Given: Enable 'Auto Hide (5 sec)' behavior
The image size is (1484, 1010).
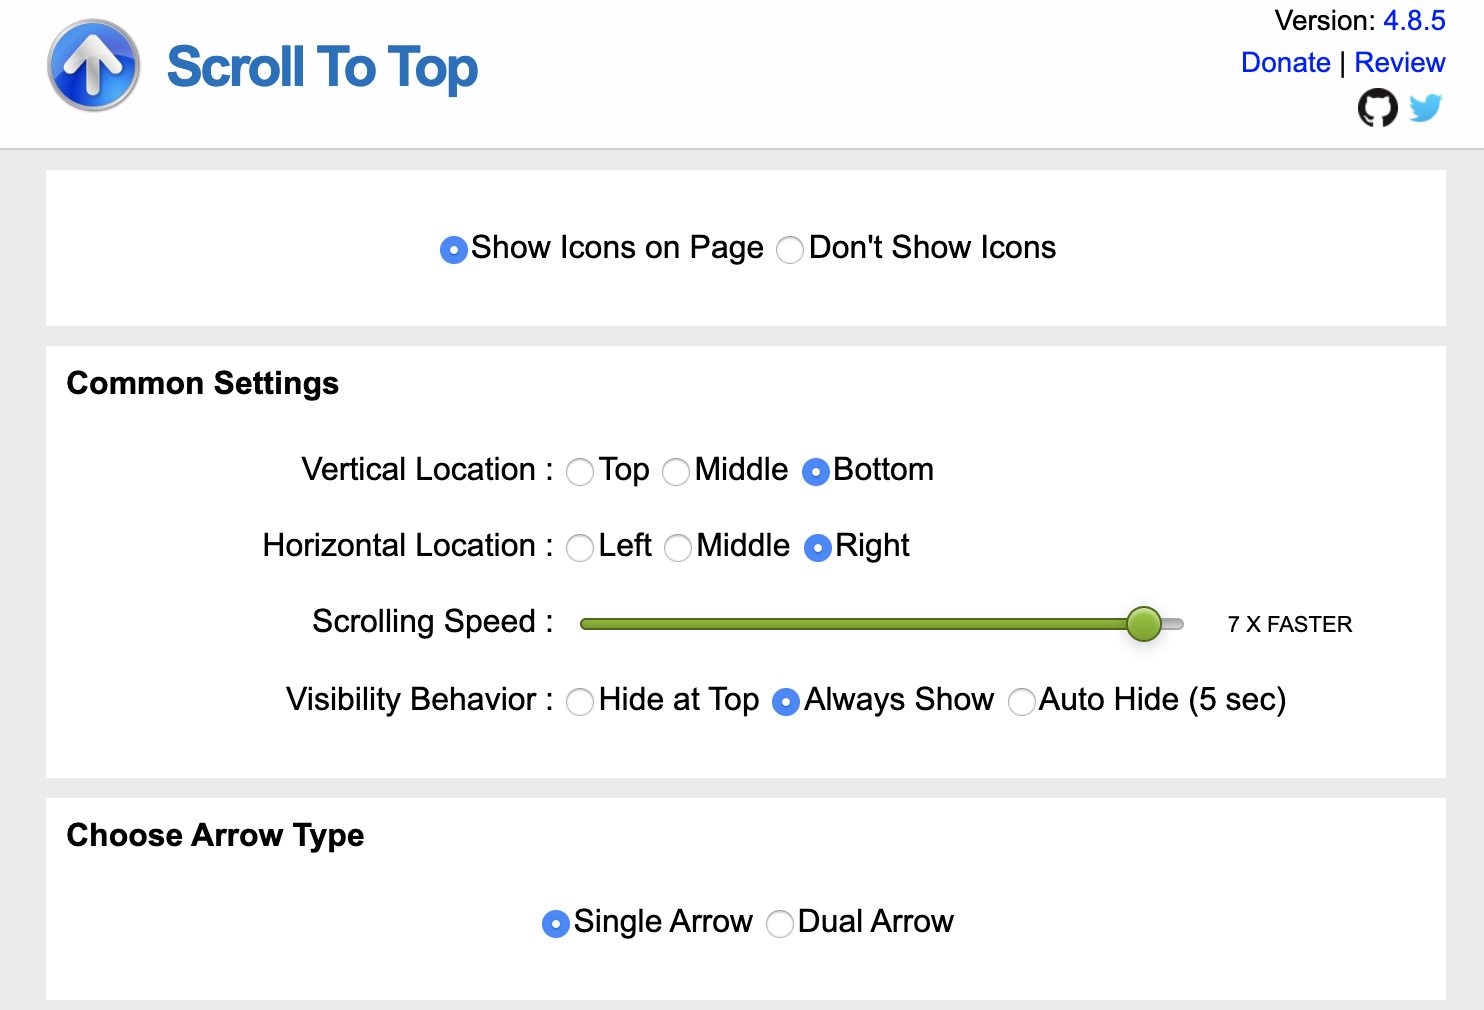Looking at the screenshot, I should point(1022,702).
